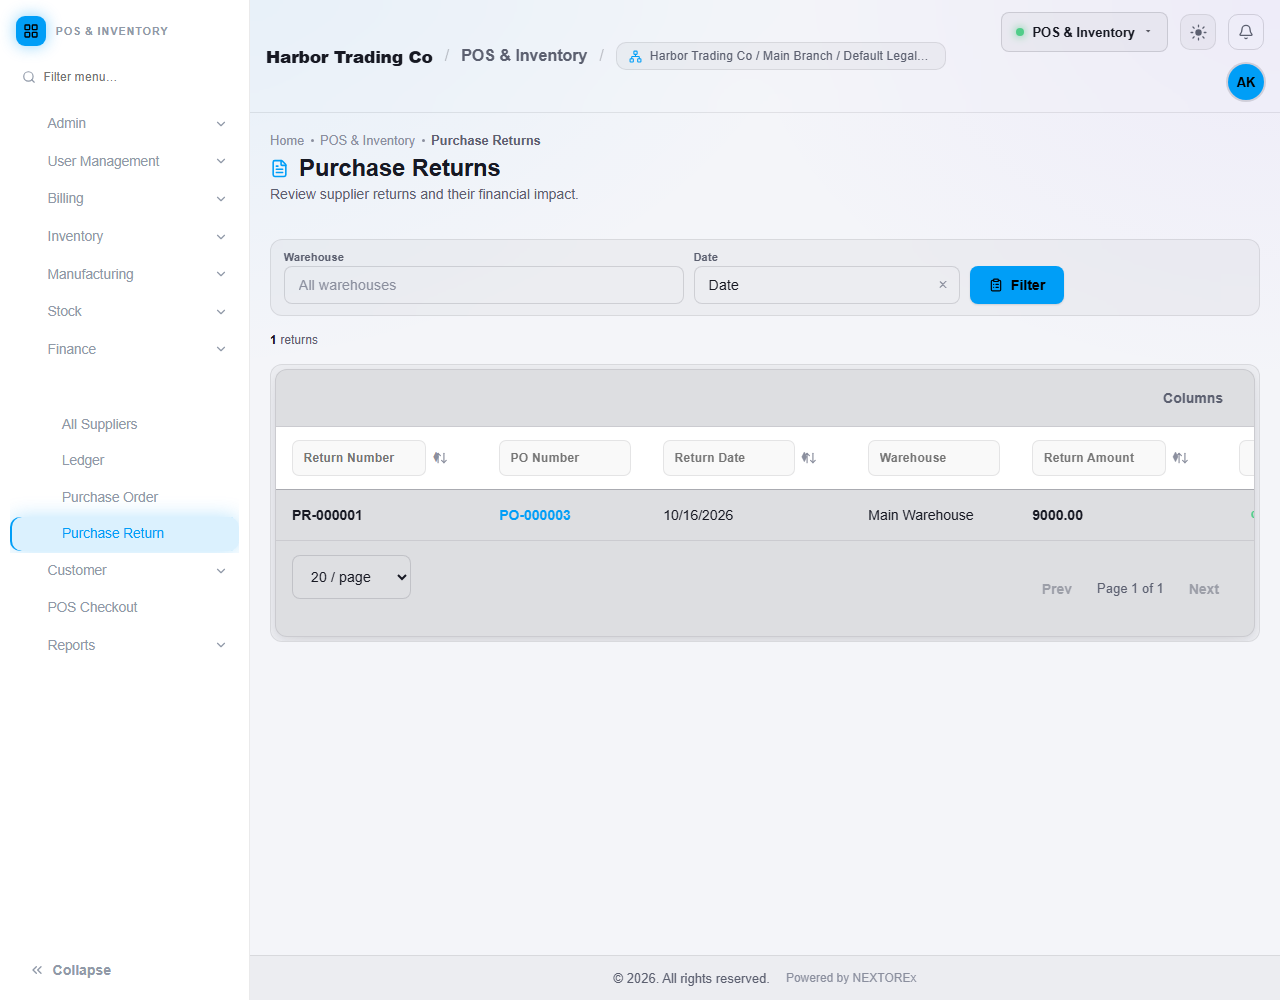Expand the Billing menu section
Viewport: 1280px width, 1000px height.
tap(136, 198)
